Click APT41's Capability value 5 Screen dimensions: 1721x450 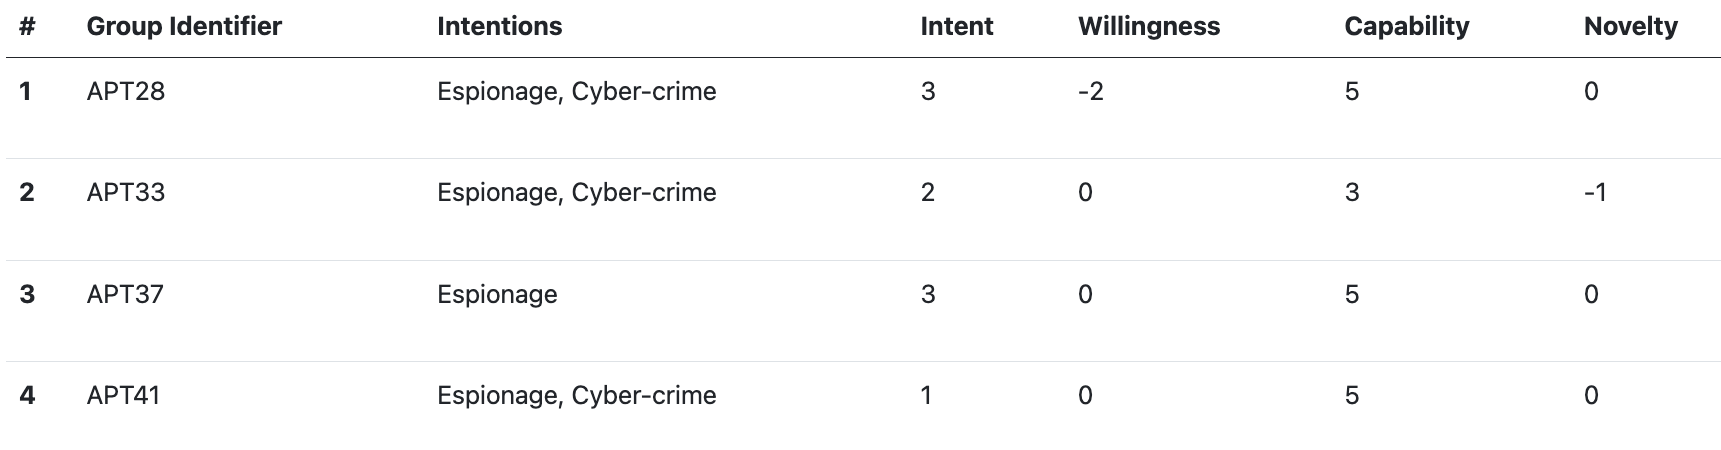tap(1352, 396)
